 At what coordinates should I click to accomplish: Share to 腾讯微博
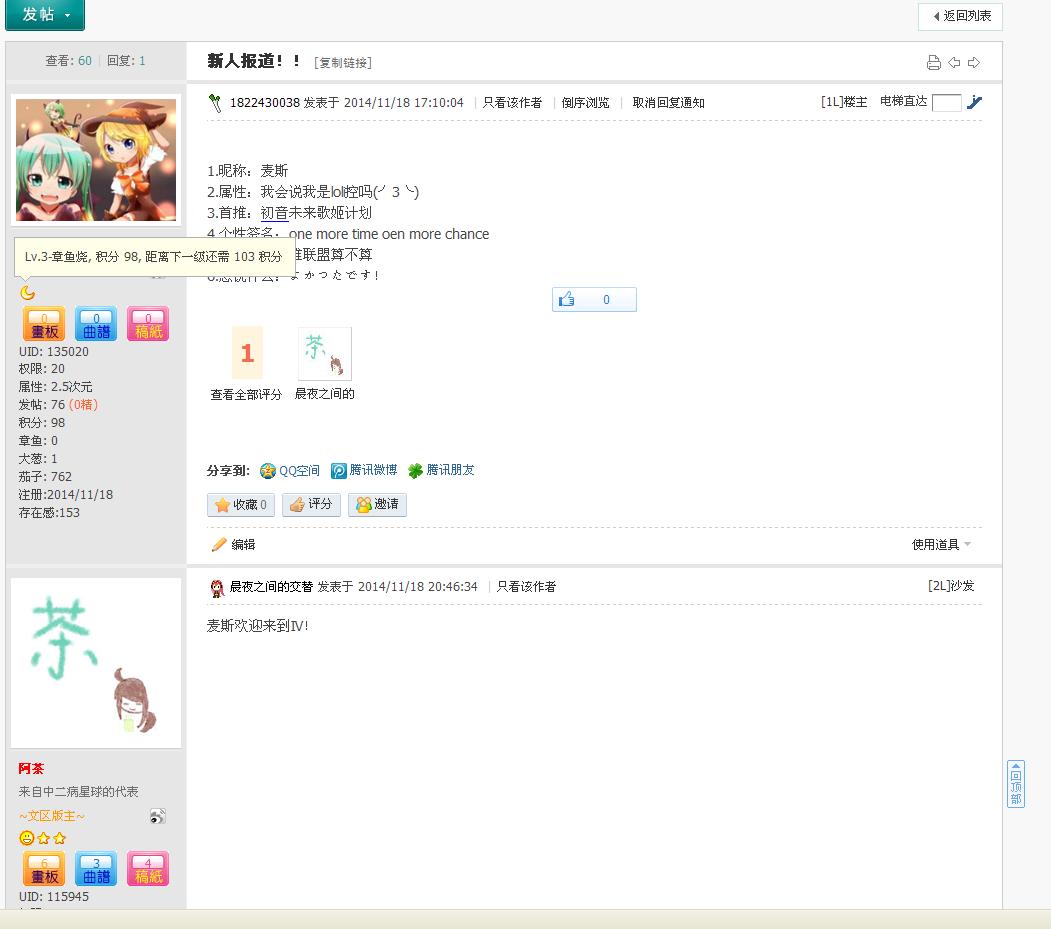click(364, 471)
